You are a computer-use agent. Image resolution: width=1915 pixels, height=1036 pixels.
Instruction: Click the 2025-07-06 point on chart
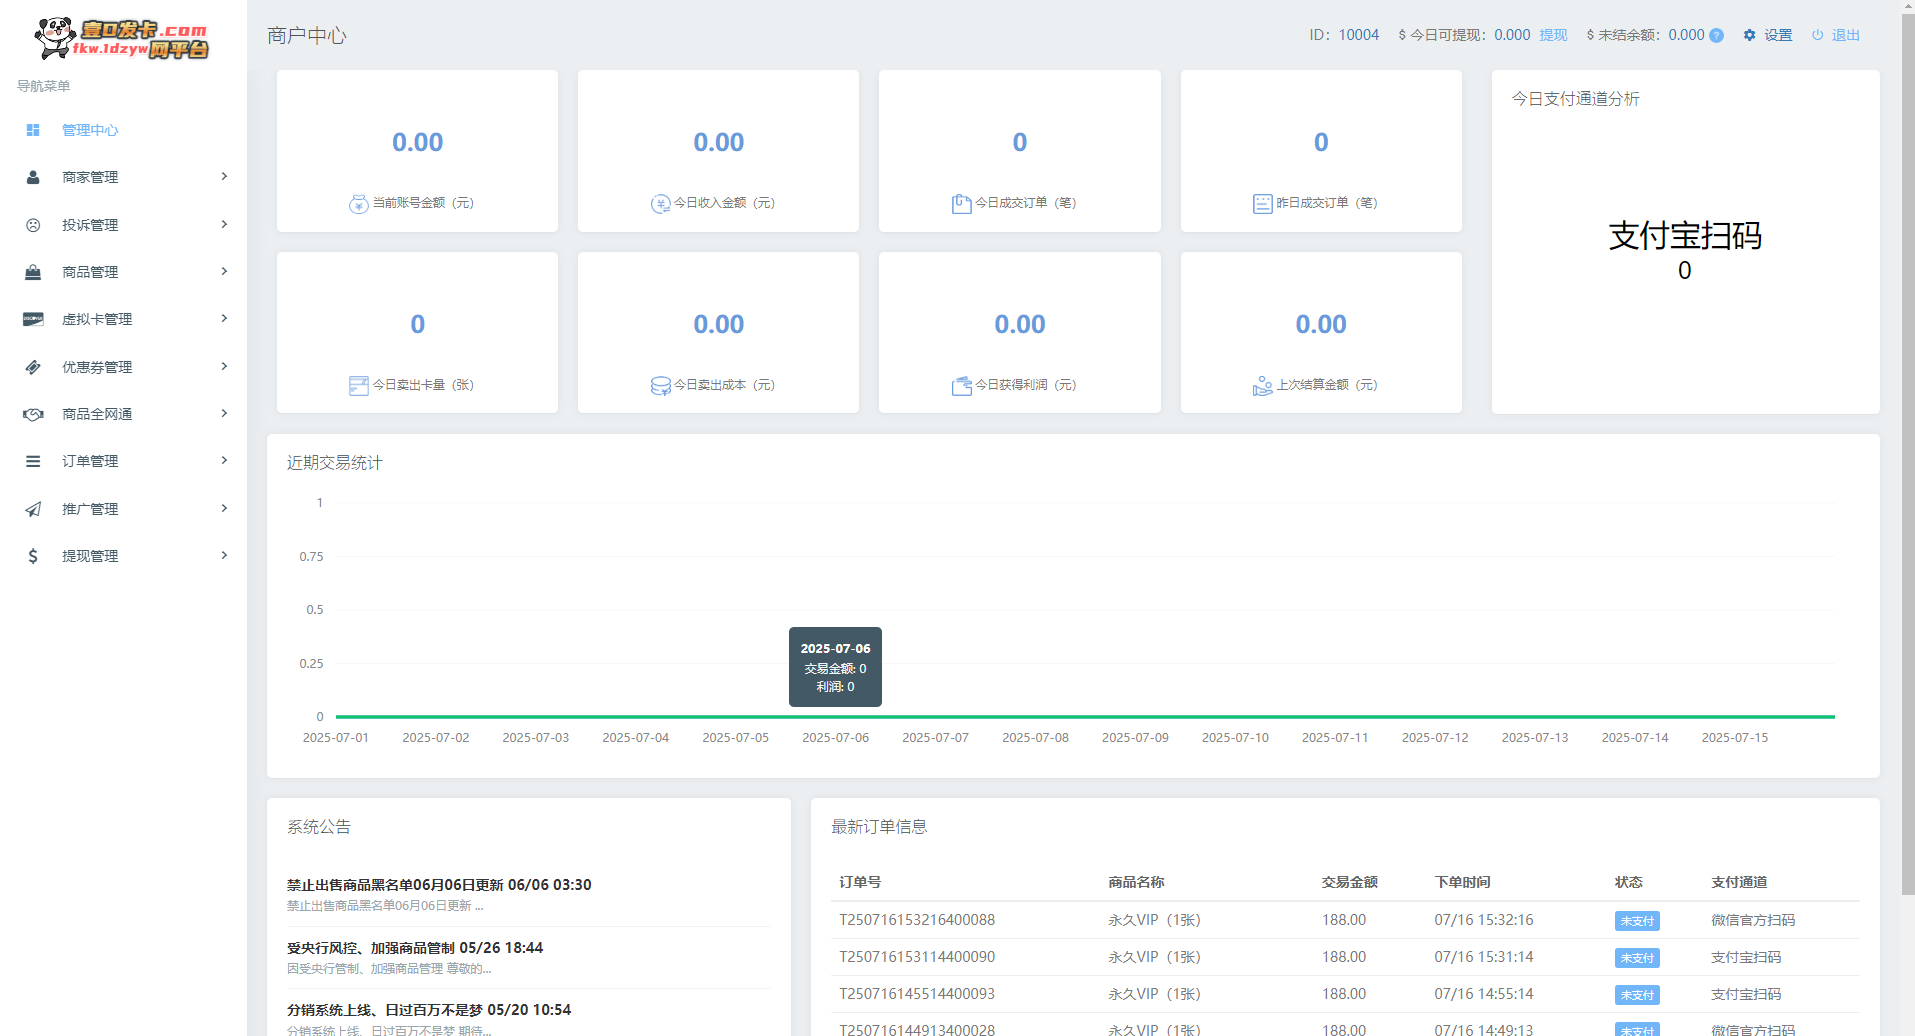(x=836, y=716)
